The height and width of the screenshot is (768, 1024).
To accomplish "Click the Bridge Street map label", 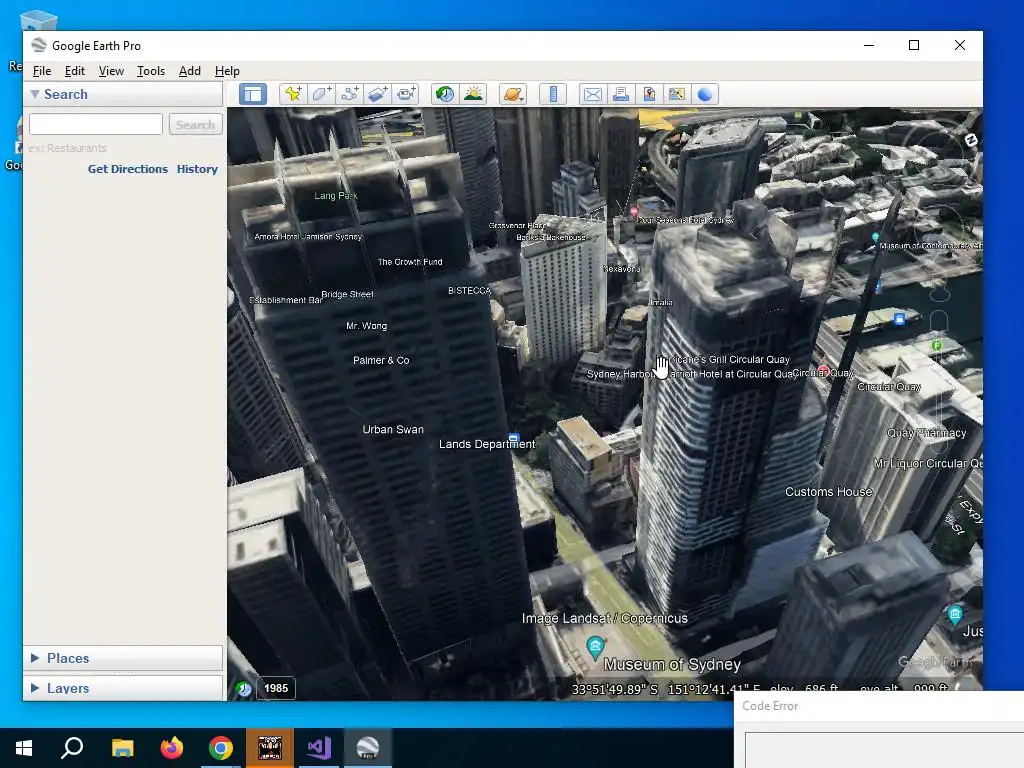I will [347, 294].
